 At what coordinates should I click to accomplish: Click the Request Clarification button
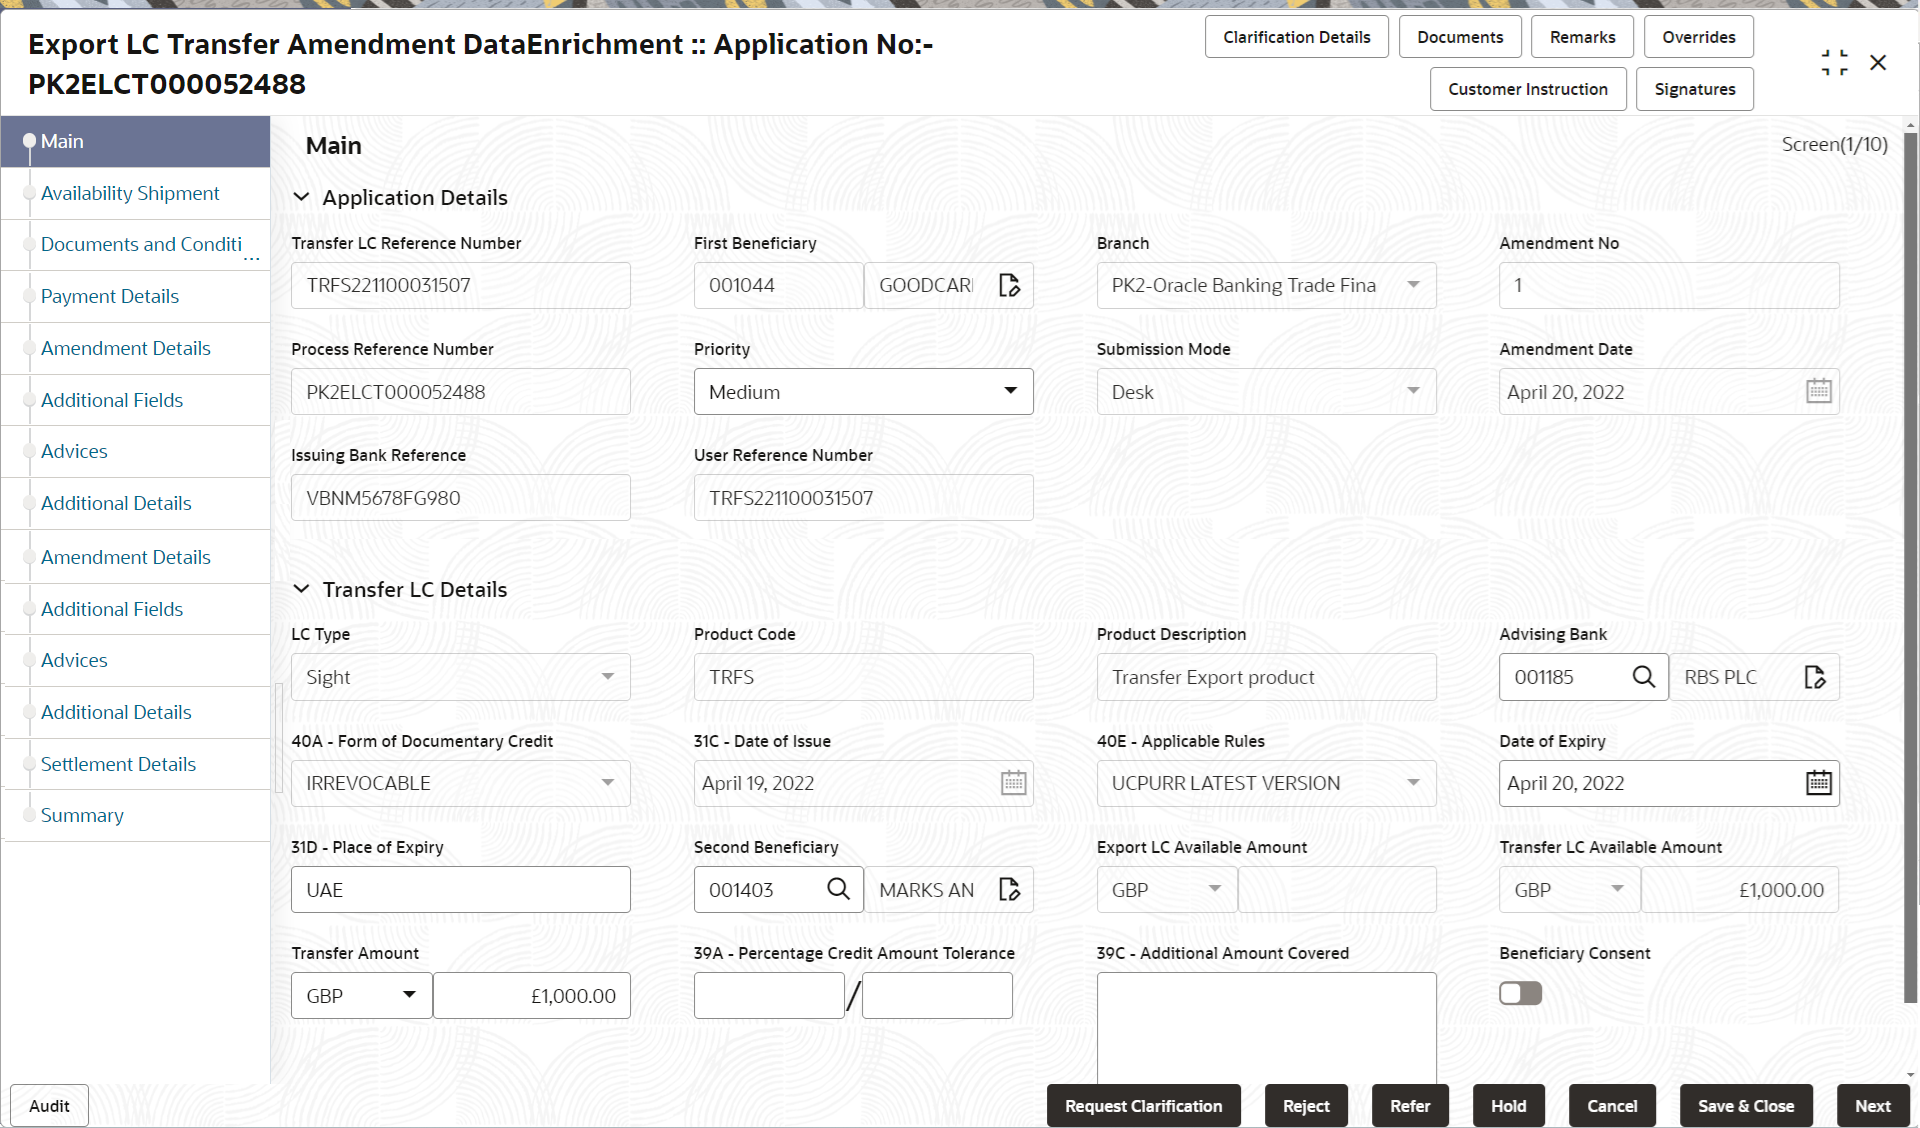click(1143, 1106)
